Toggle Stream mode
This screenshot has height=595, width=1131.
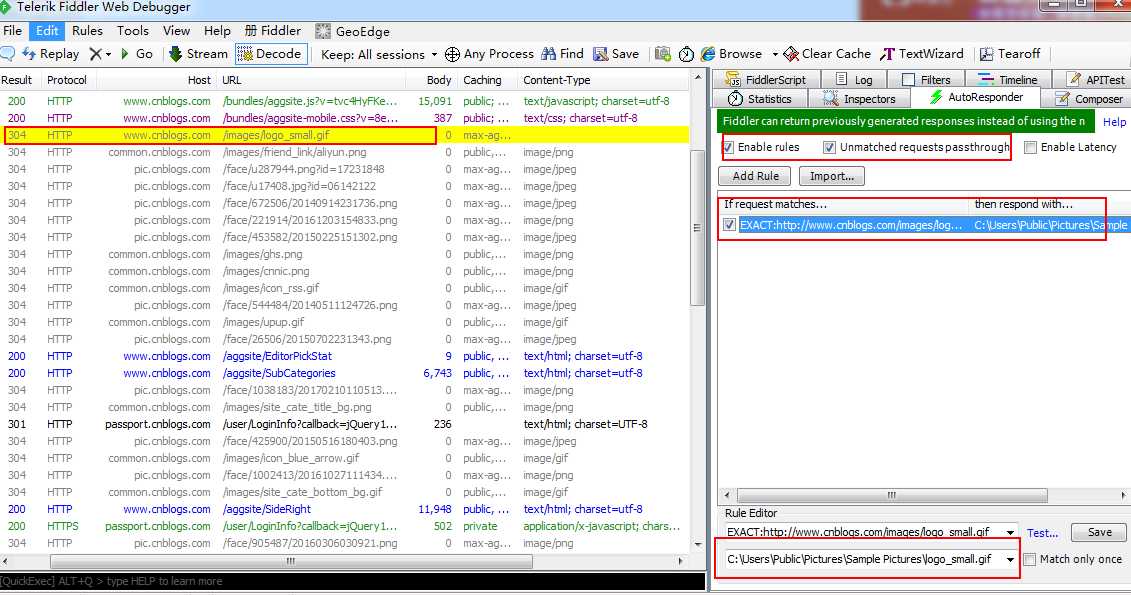coord(198,54)
